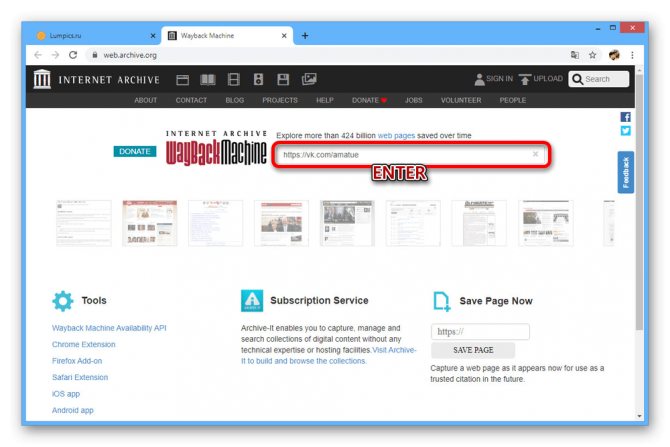Open the VOLUNTEER menu item

461,100
